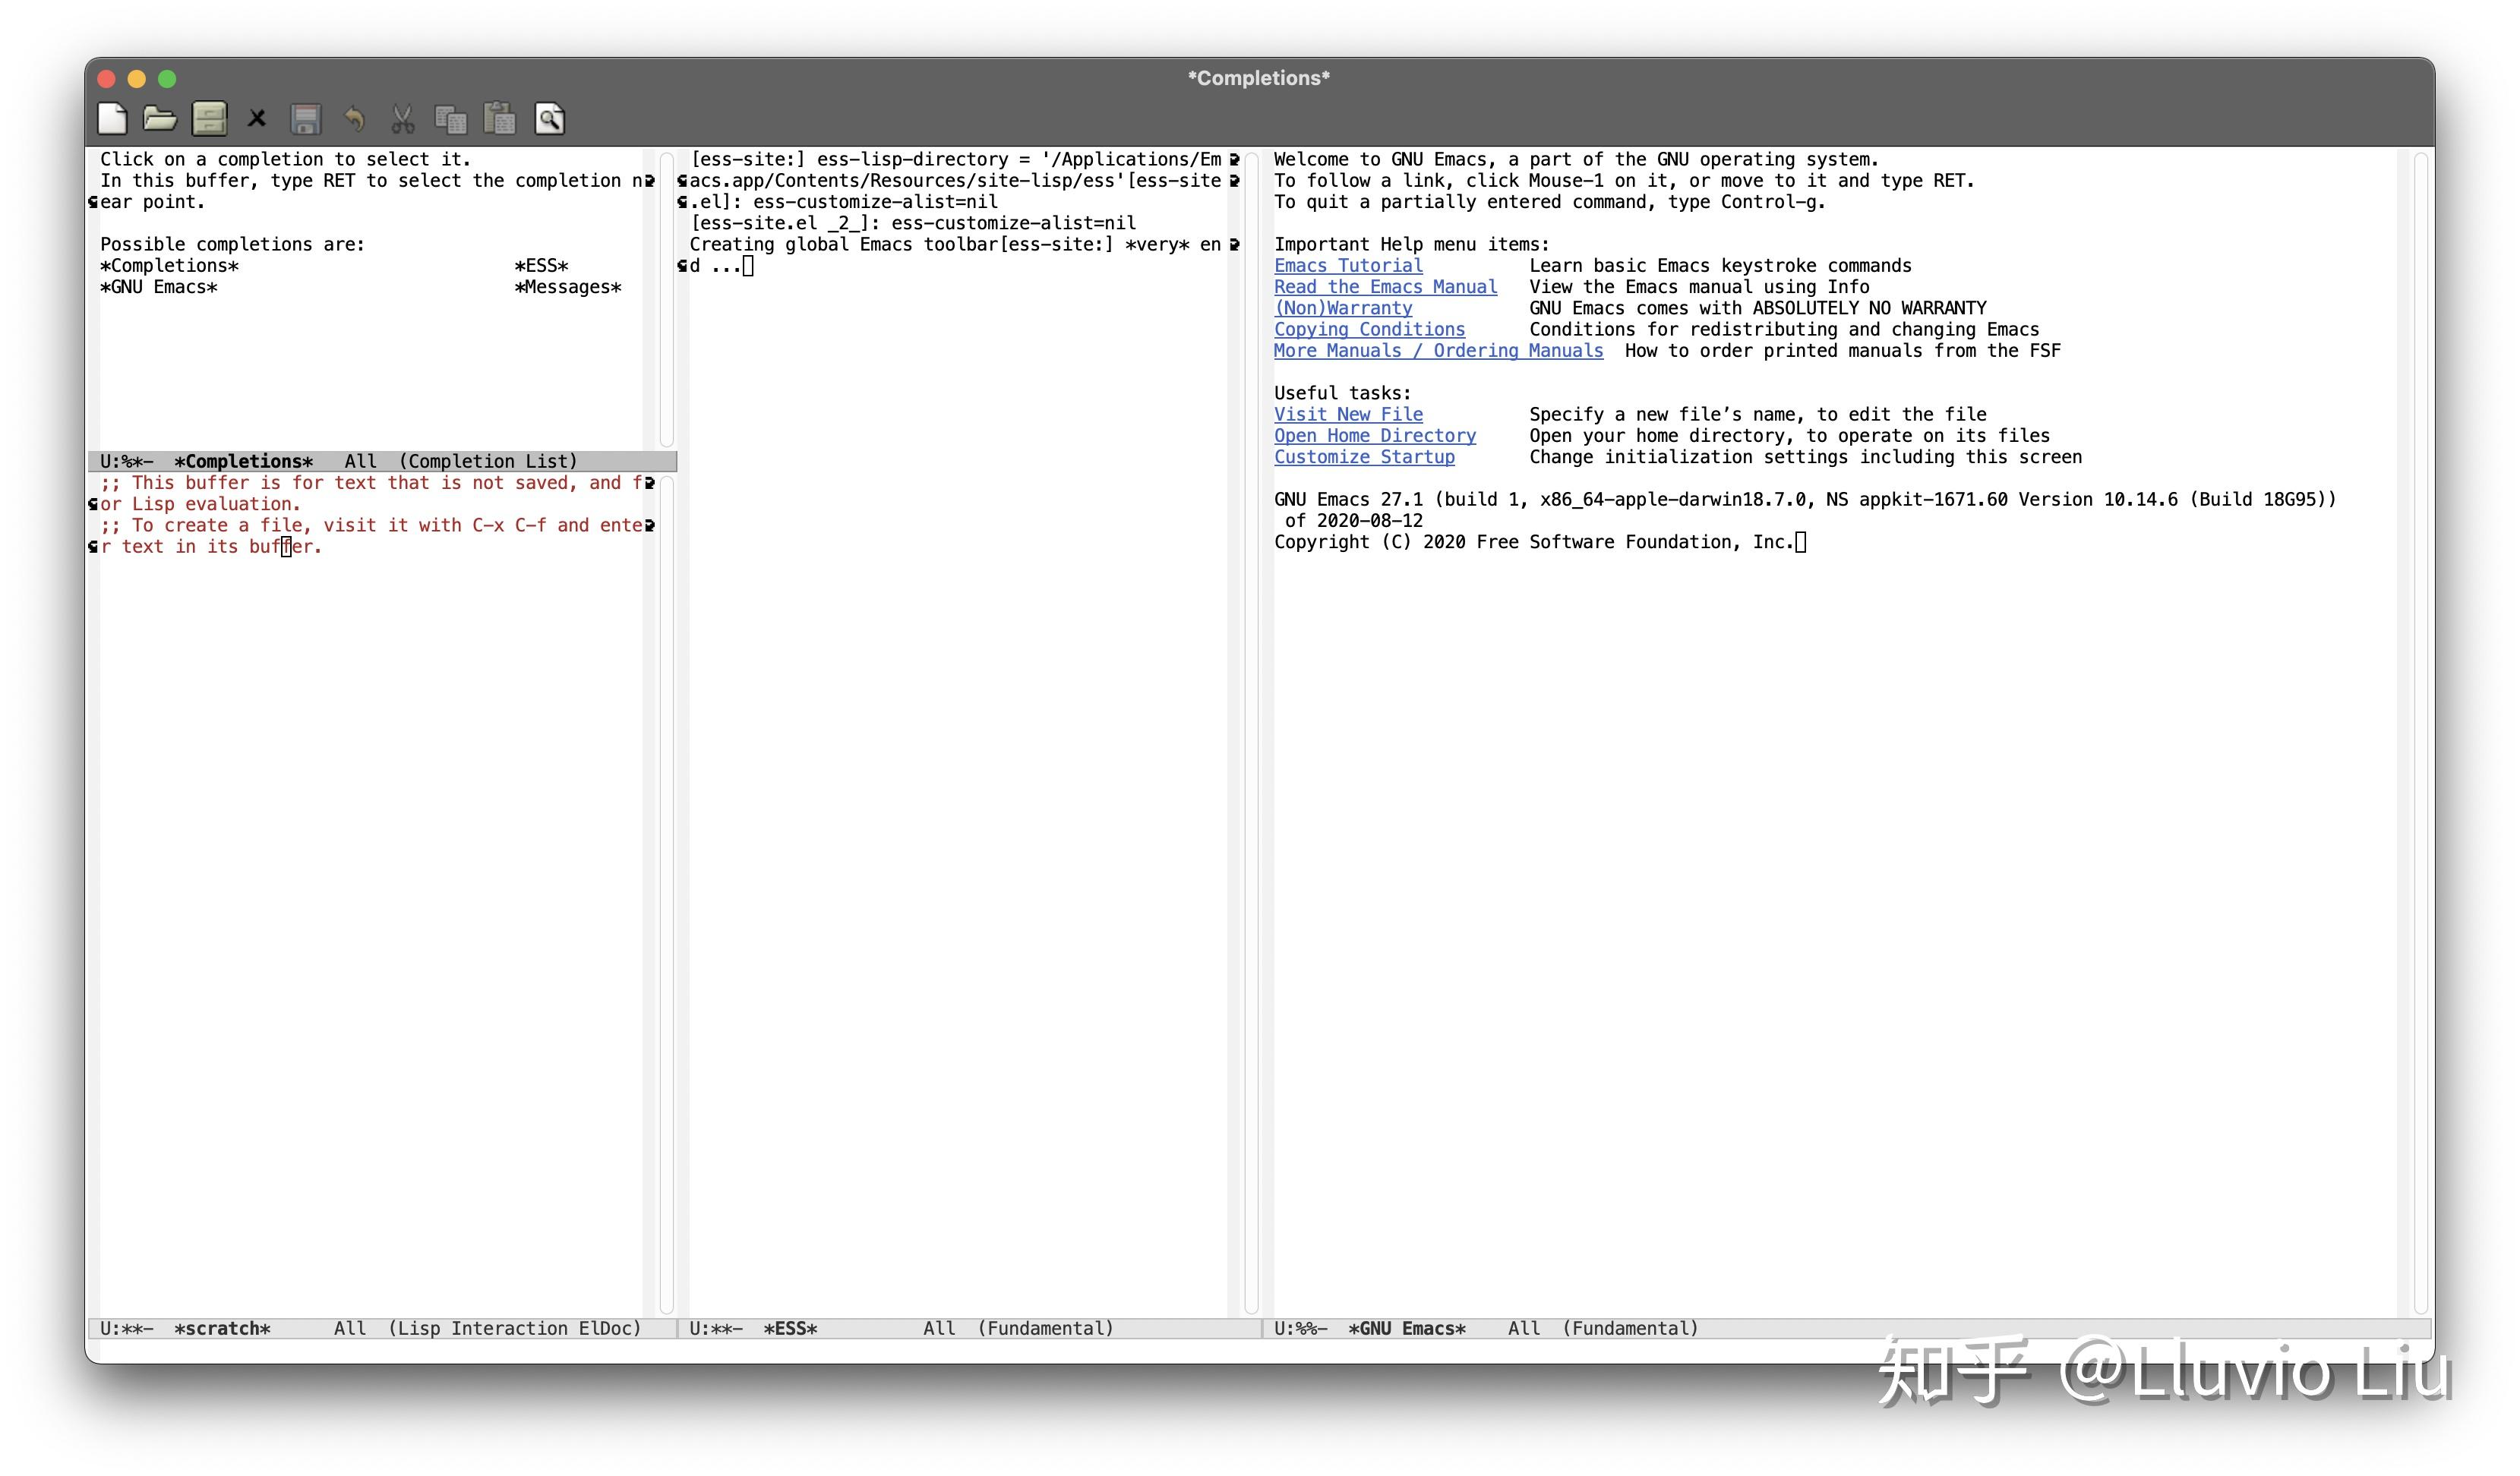Save the buffer with the floppy disk icon

coord(306,118)
